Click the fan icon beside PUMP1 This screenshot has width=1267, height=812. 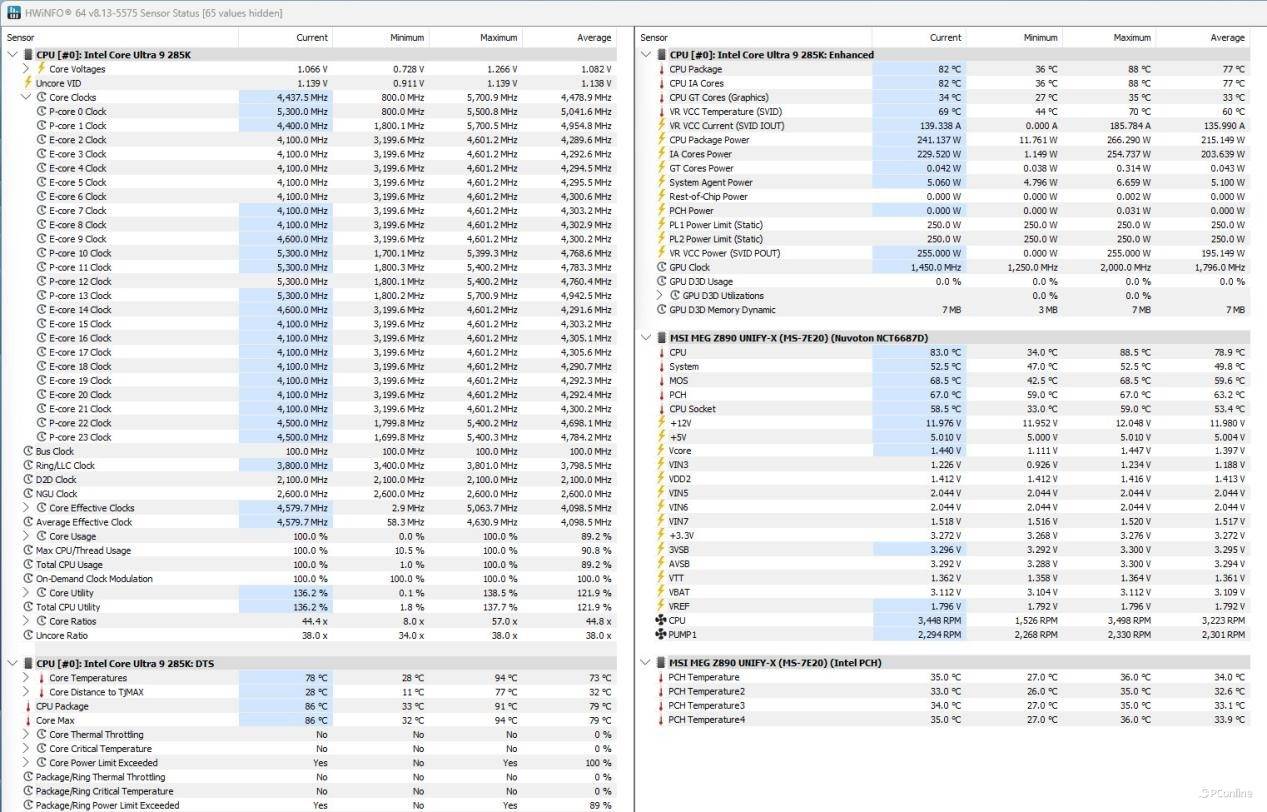[x=660, y=634]
